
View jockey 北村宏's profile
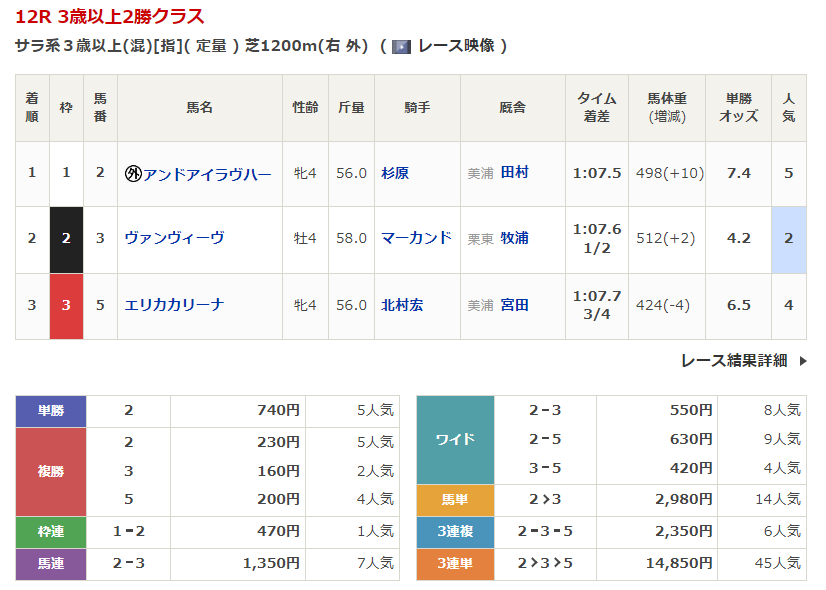pyautogui.click(x=402, y=304)
